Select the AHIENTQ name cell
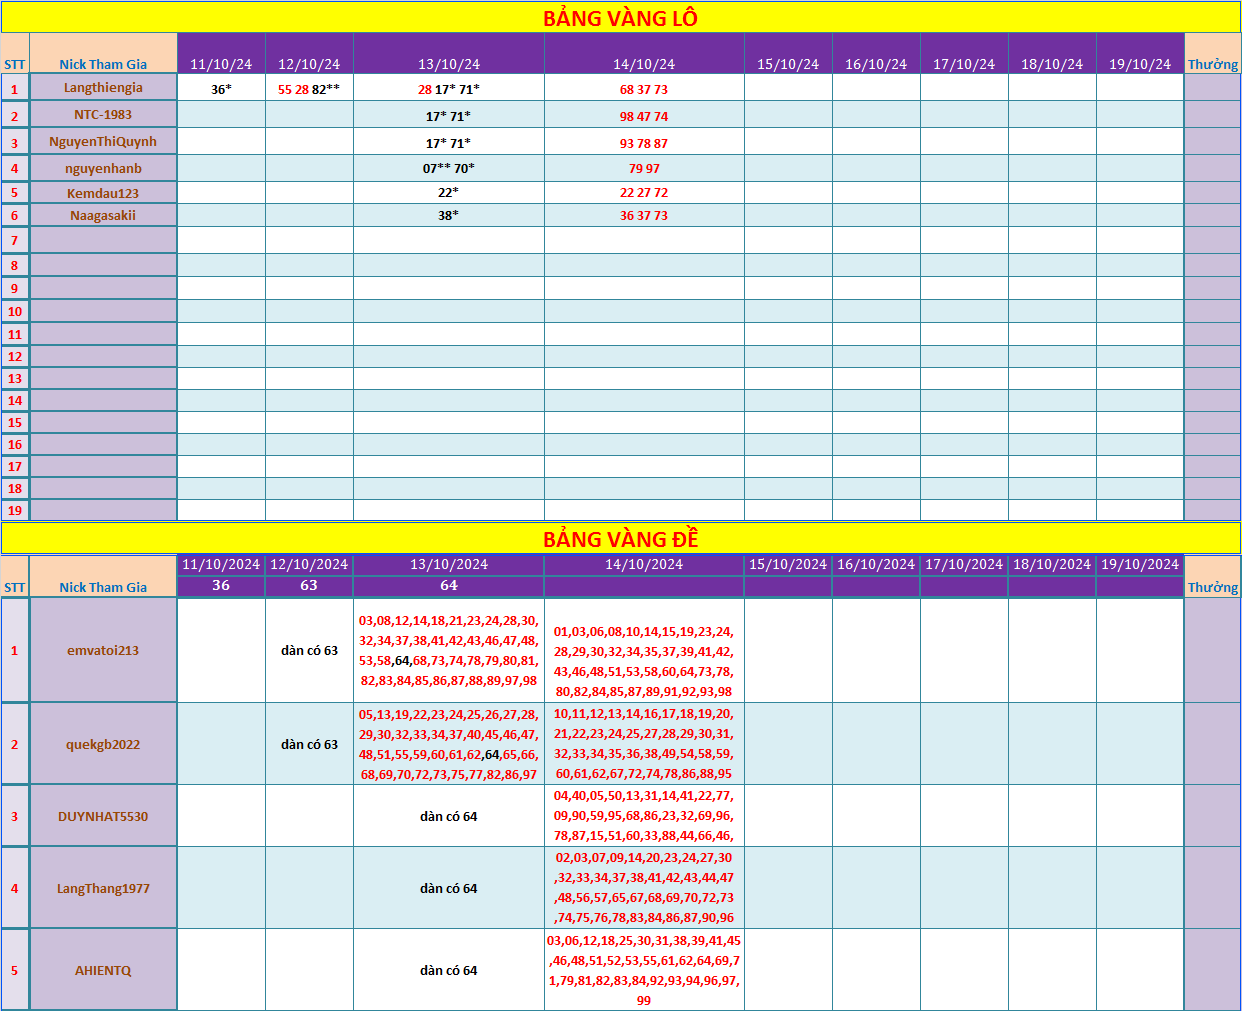 103,970
